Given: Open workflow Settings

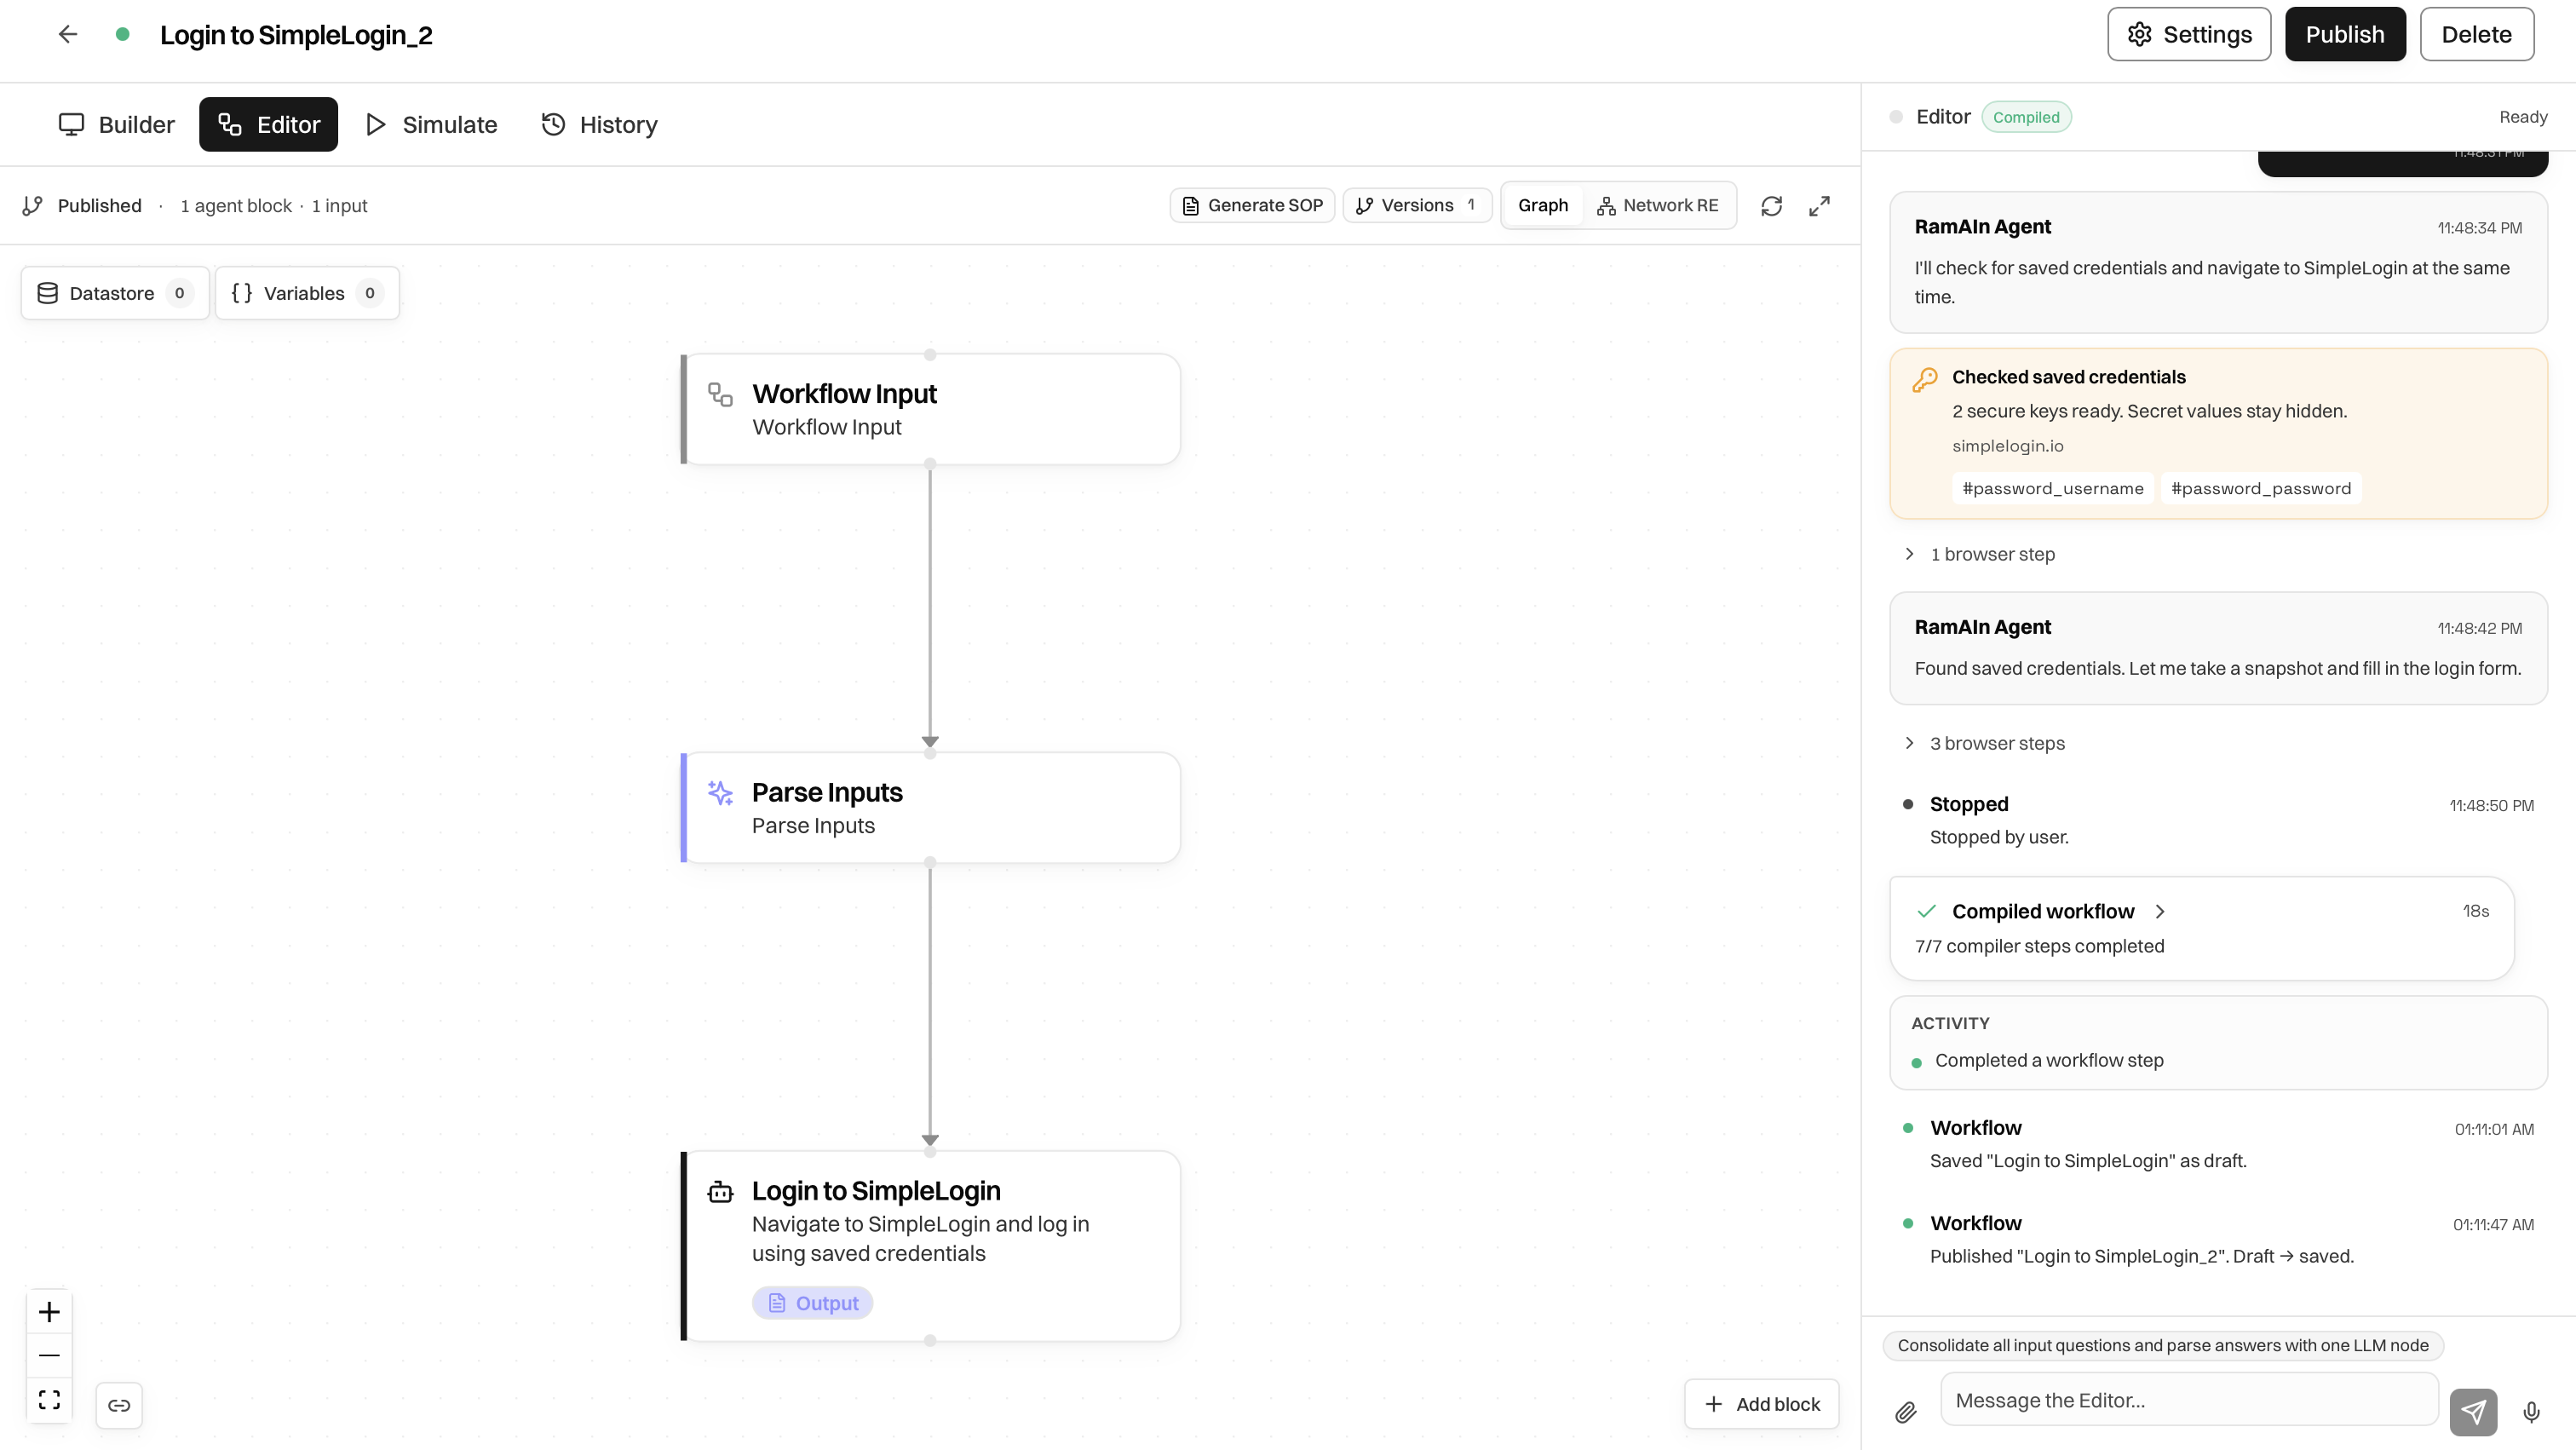Looking at the screenshot, I should [2189, 34].
